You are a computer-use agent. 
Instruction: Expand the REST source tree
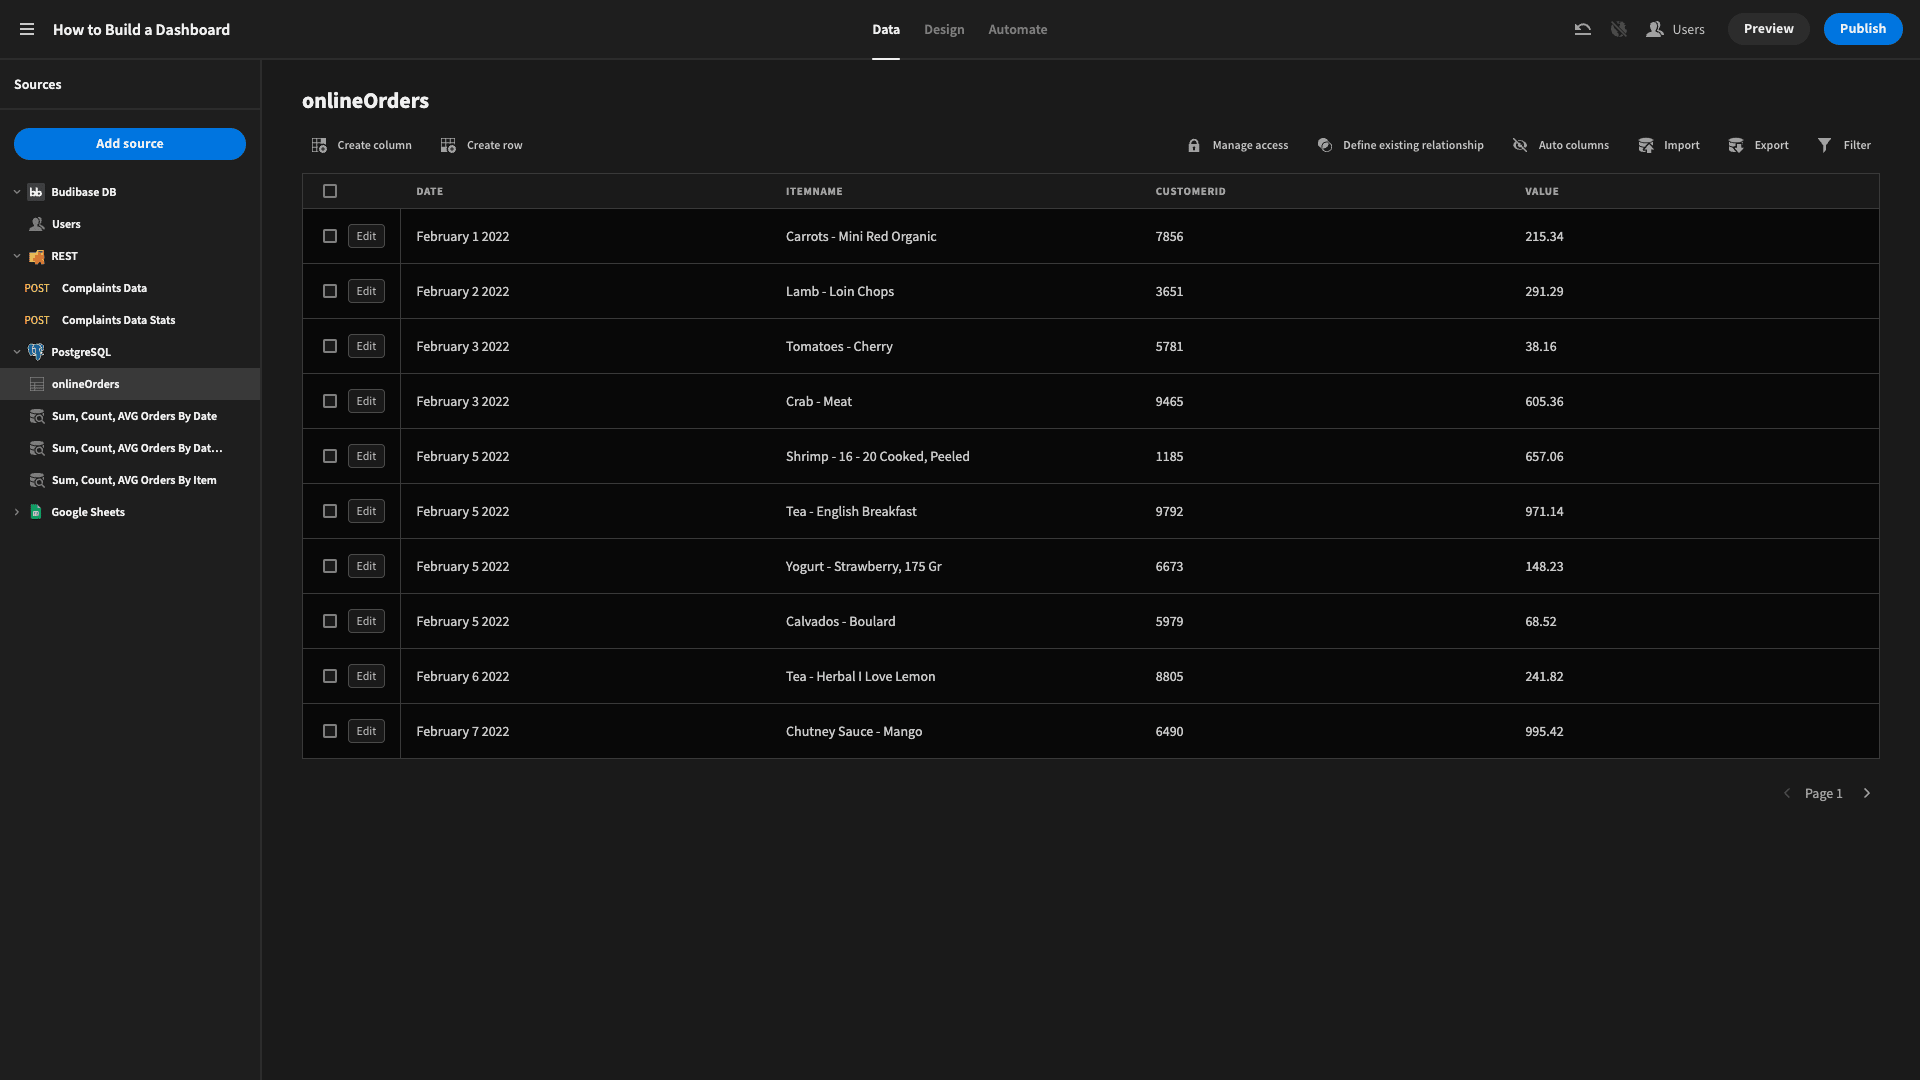[x=16, y=256]
